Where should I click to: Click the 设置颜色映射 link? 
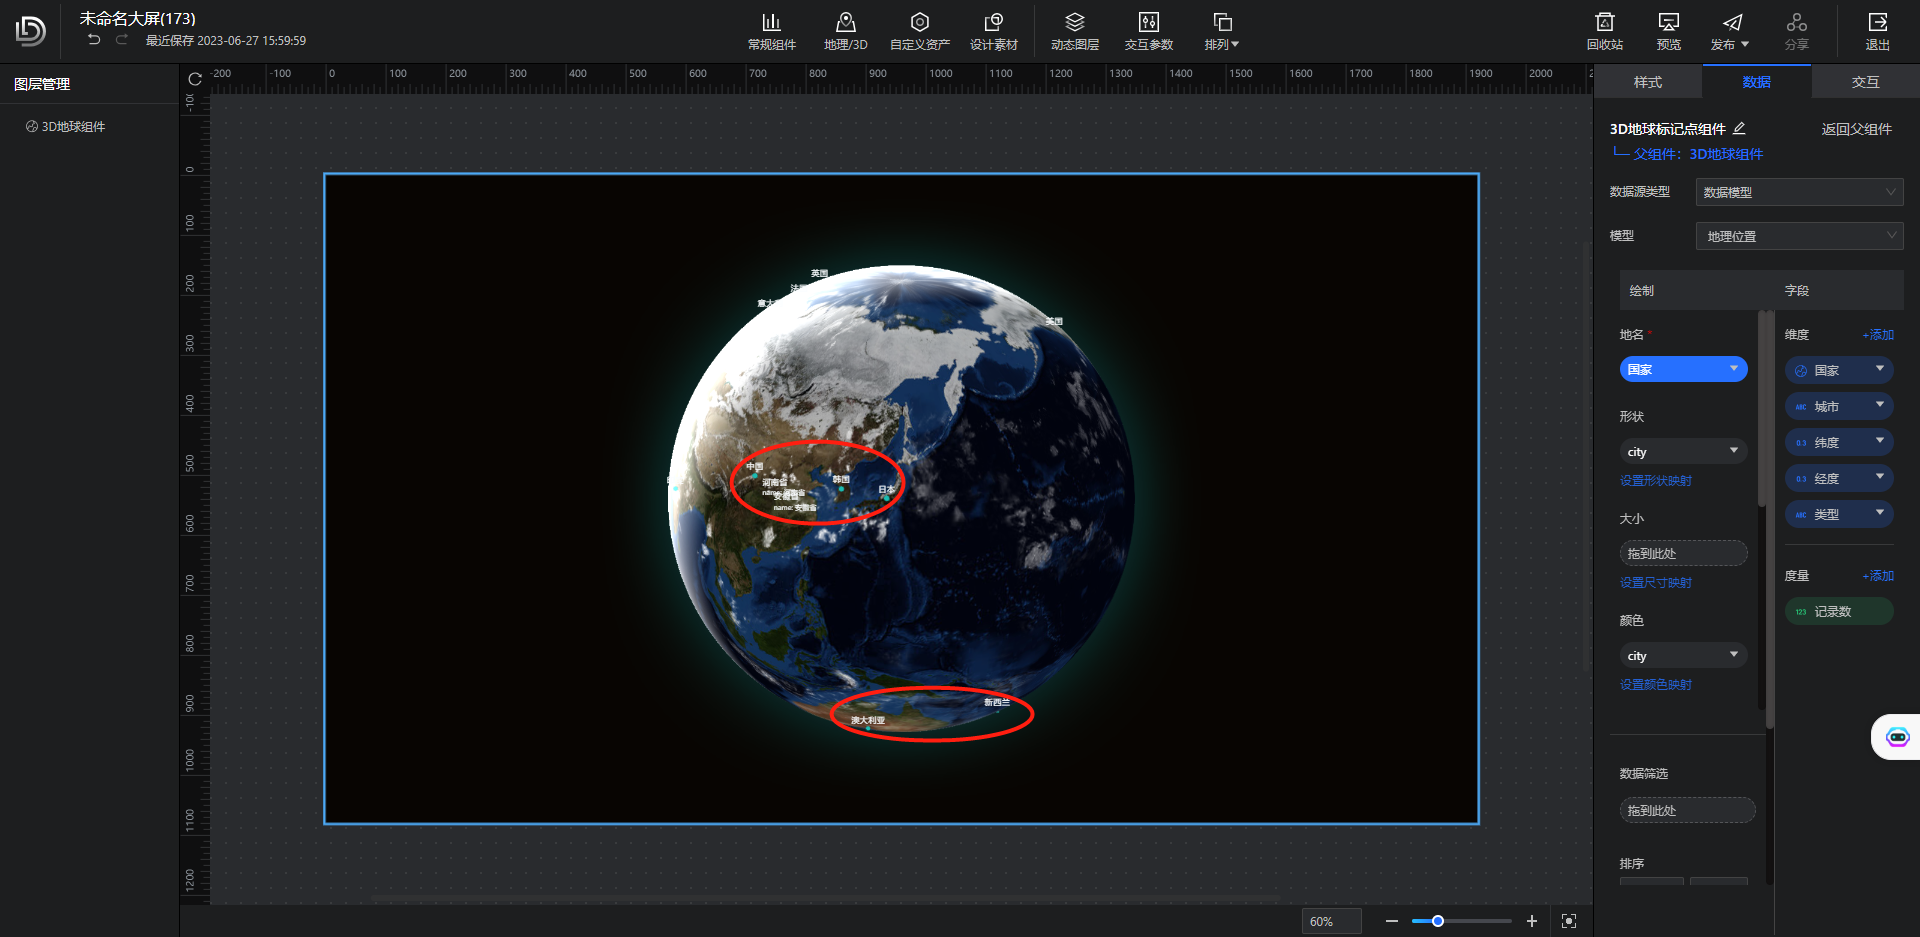(x=1655, y=685)
